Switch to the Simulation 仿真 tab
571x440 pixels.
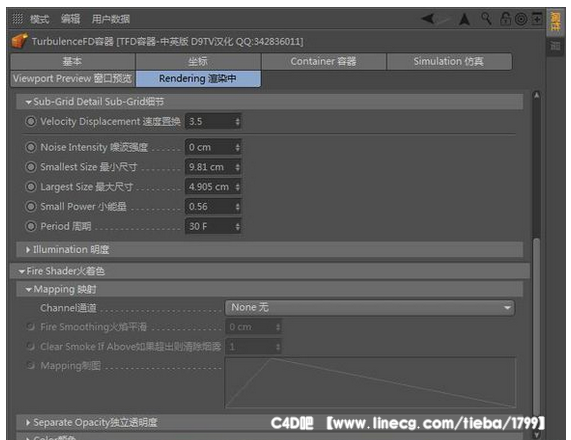pos(449,61)
